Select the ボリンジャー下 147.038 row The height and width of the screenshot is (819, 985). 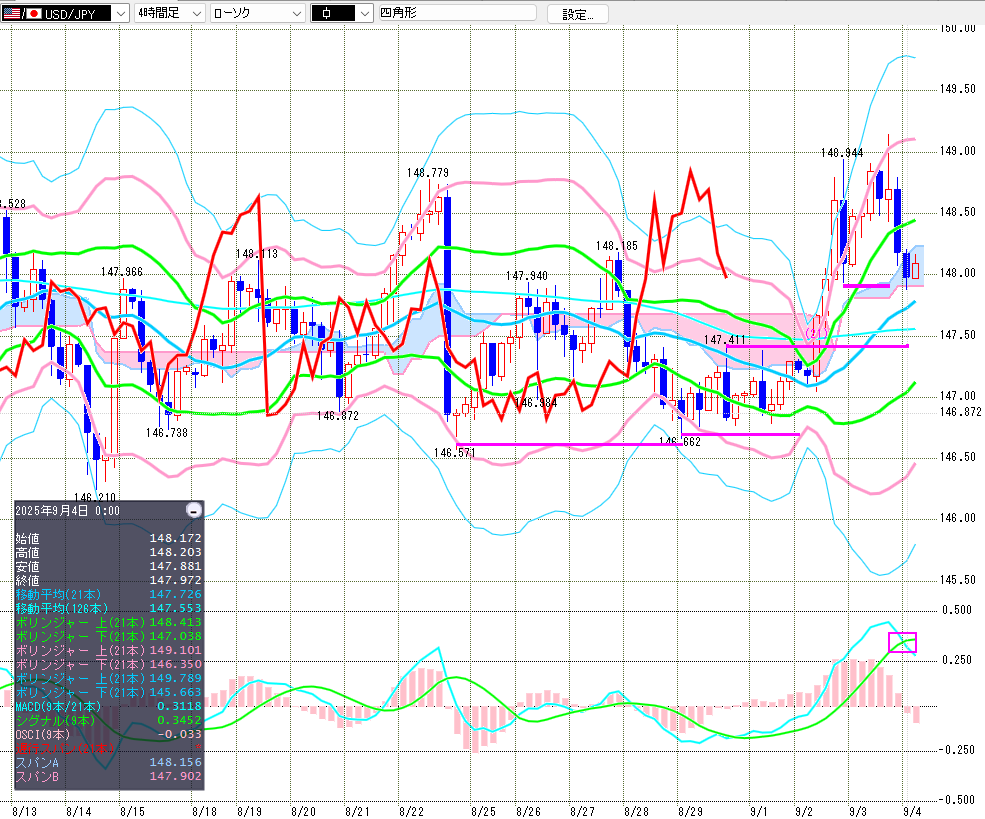click(109, 636)
